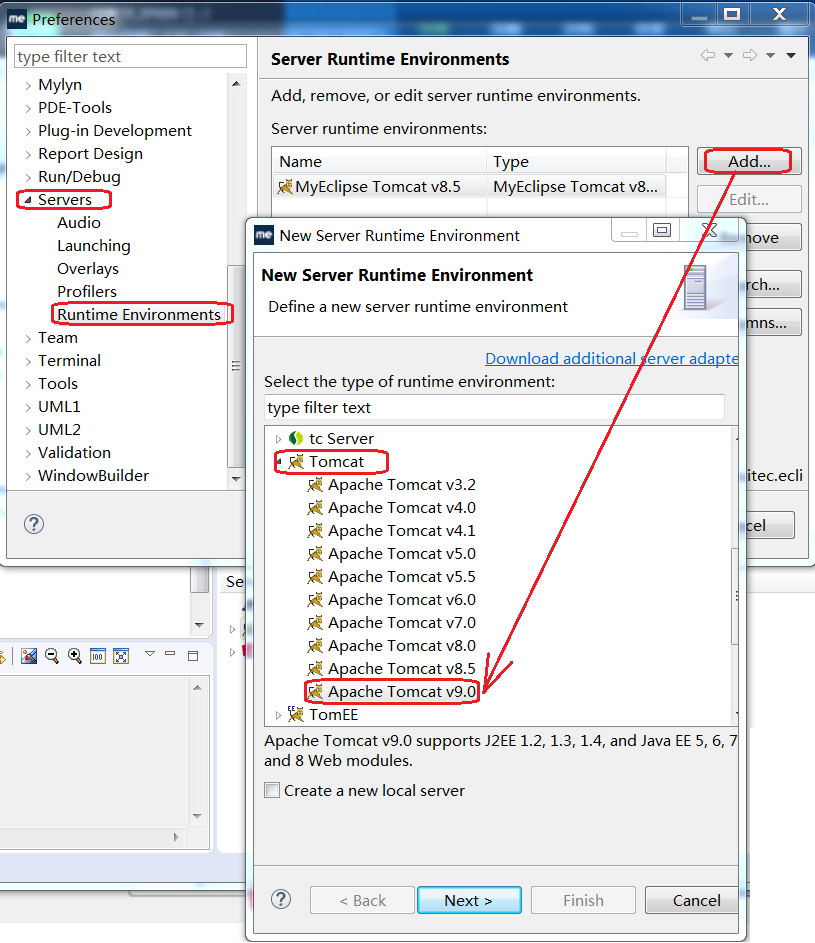815x943 pixels.
Task: Click the tc Server icon
Action: 295,438
